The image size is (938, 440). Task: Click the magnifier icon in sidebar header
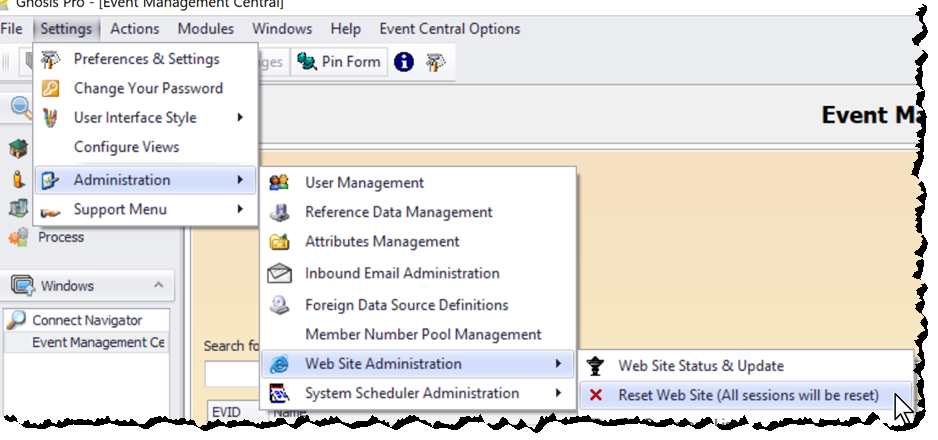pyautogui.click(x=22, y=108)
